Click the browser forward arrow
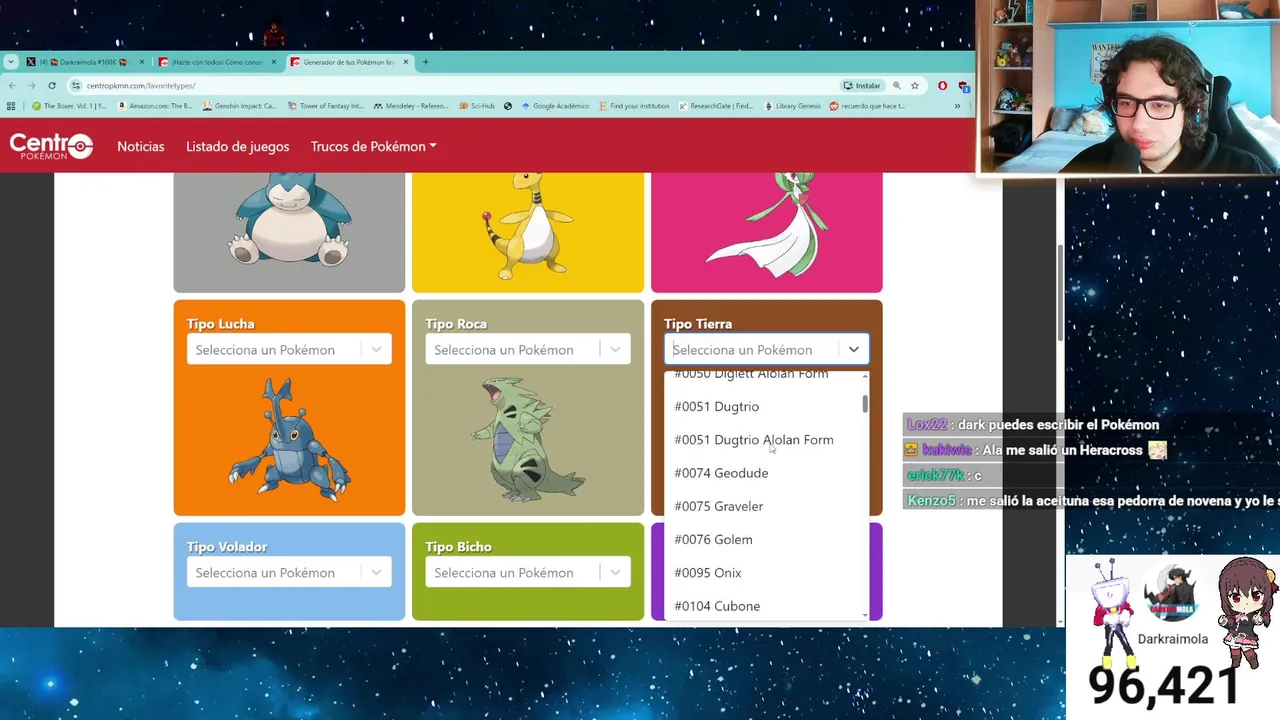The width and height of the screenshot is (1280, 720). 32,86
